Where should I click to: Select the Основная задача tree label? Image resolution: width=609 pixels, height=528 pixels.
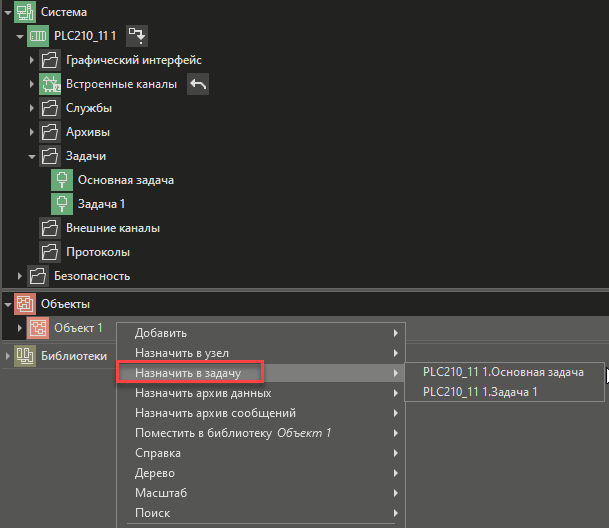(x=126, y=180)
